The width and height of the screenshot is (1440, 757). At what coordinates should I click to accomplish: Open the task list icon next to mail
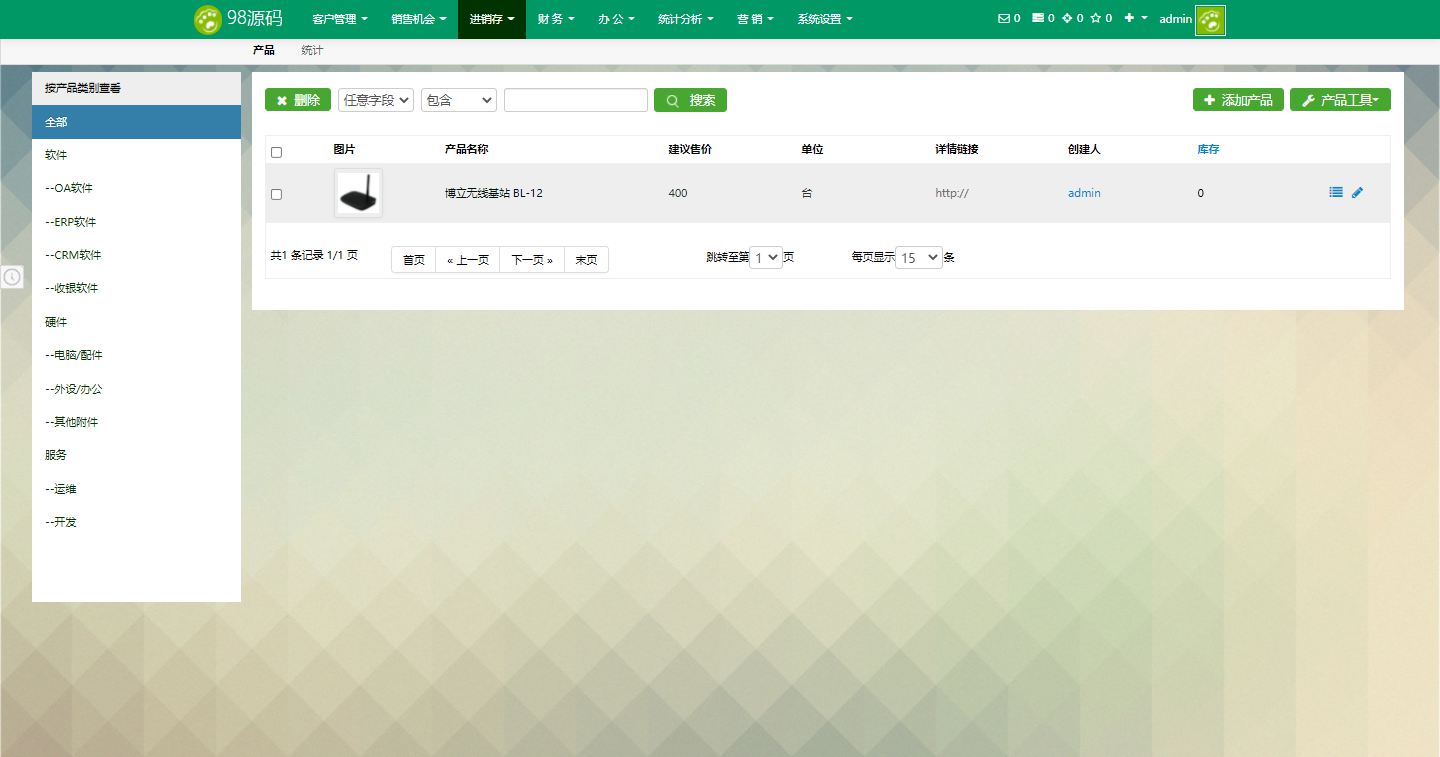[1037, 18]
